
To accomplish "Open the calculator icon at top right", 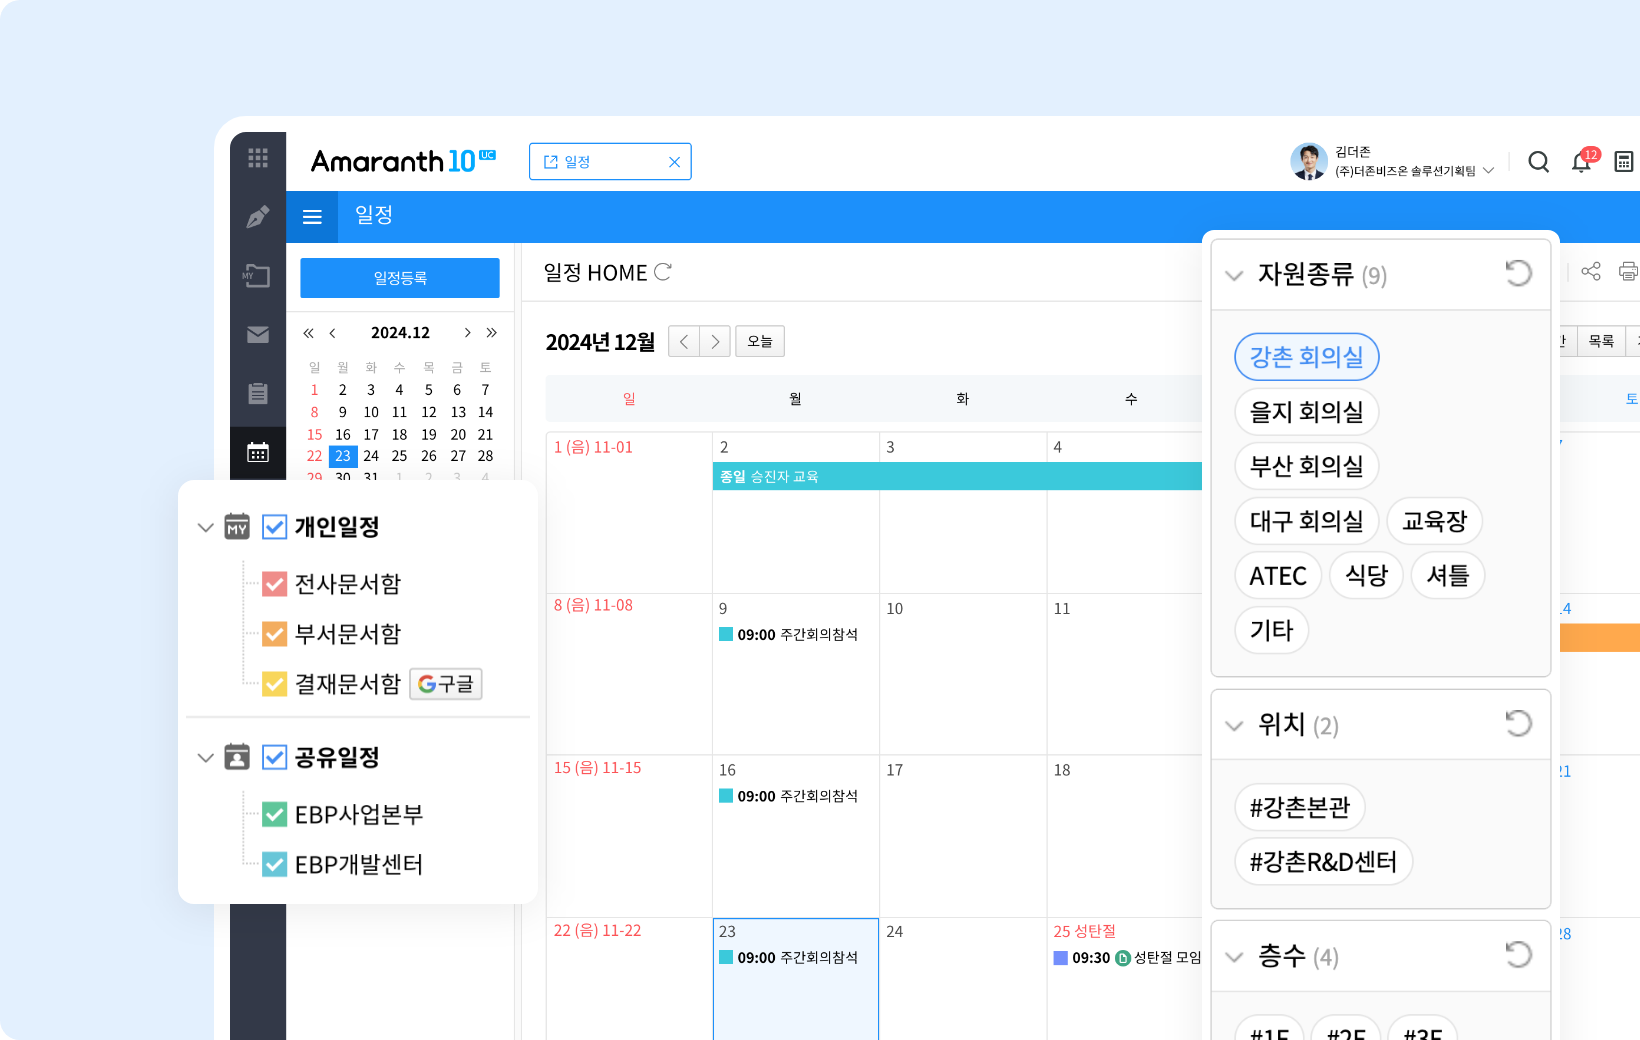I will [1624, 162].
